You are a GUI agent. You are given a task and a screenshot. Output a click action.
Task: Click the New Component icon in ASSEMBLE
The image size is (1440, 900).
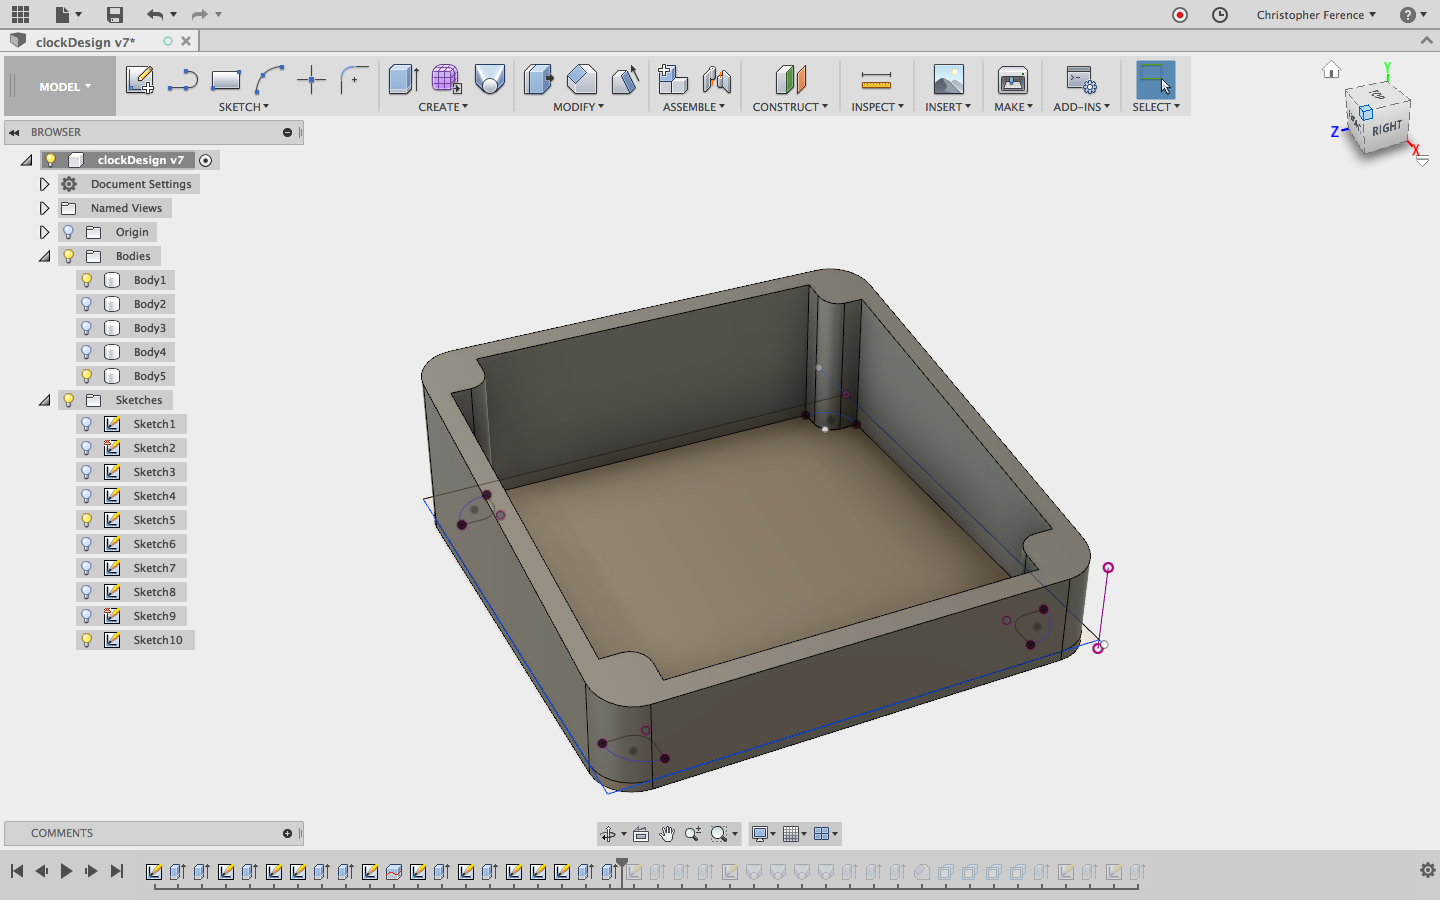click(673, 80)
